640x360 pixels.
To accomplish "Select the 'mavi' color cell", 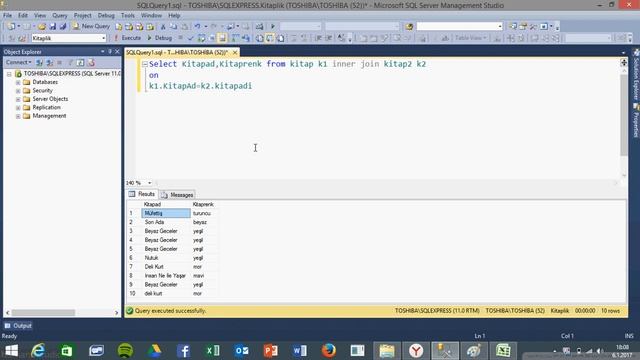I will point(203,276).
